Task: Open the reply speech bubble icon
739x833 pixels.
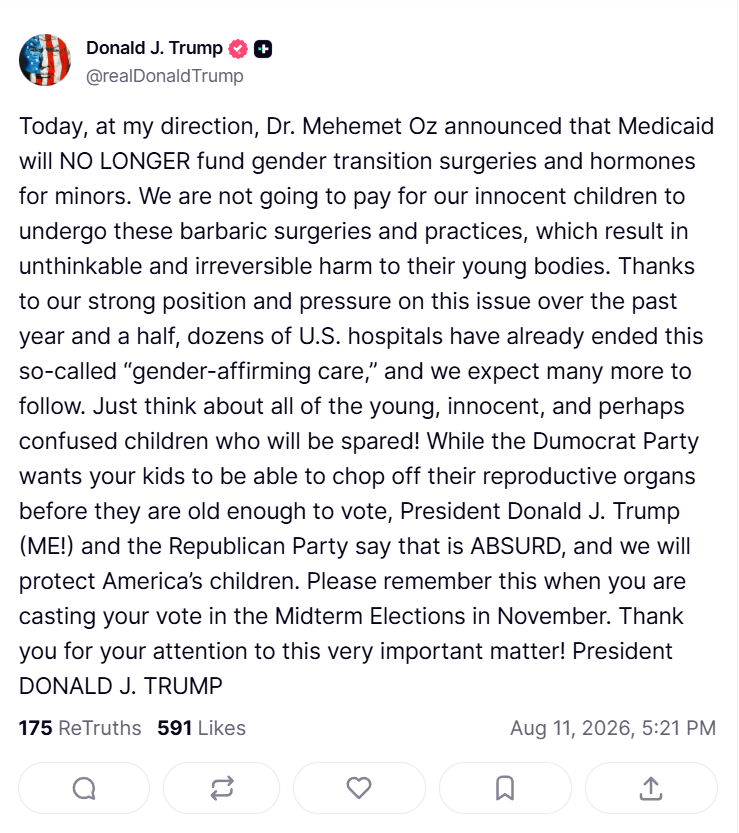Action: coord(84,788)
